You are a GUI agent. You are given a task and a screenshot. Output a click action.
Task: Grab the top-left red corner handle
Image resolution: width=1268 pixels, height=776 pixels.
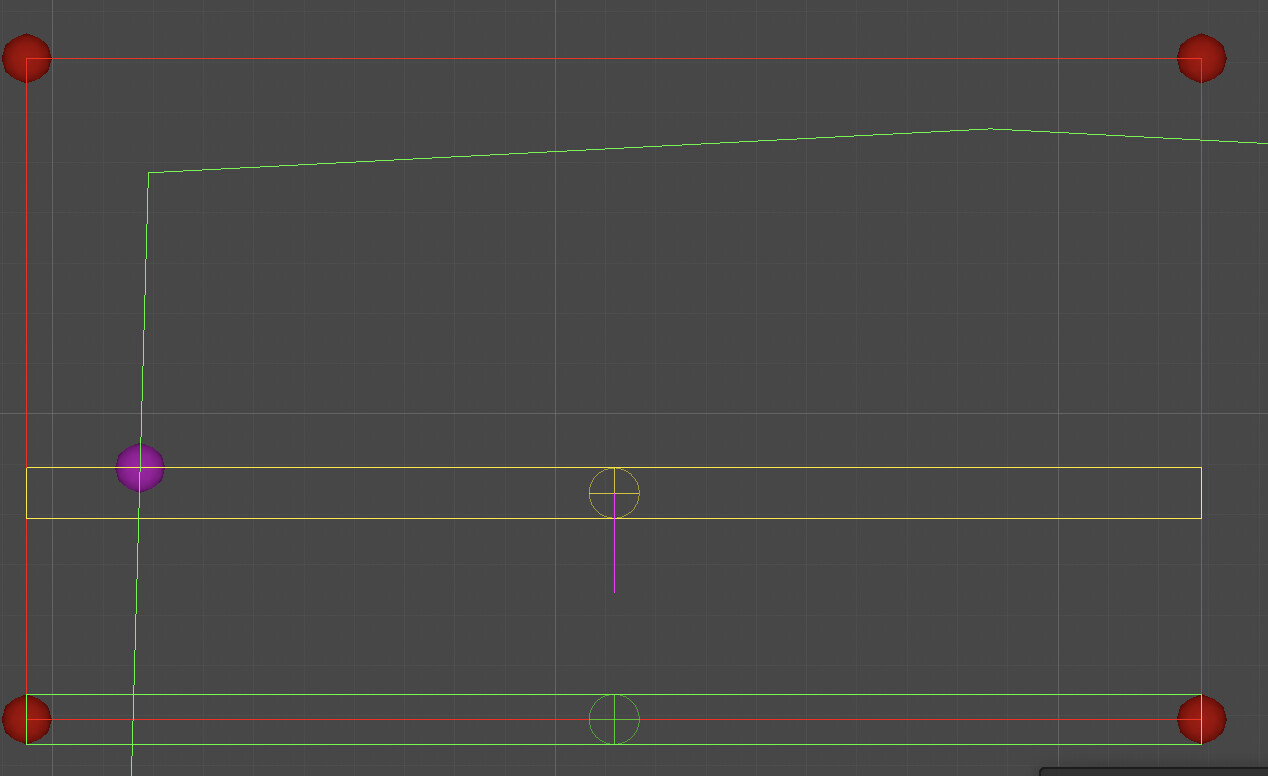click(x=27, y=58)
